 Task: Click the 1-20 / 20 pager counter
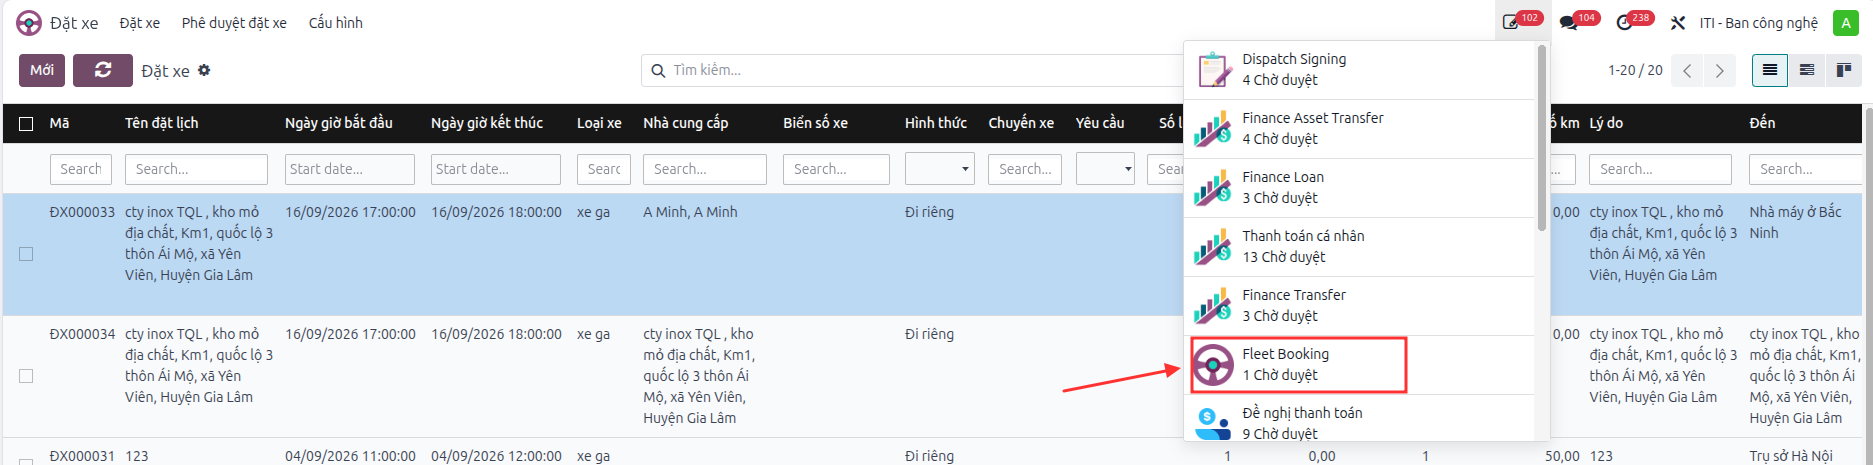pos(1635,70)
